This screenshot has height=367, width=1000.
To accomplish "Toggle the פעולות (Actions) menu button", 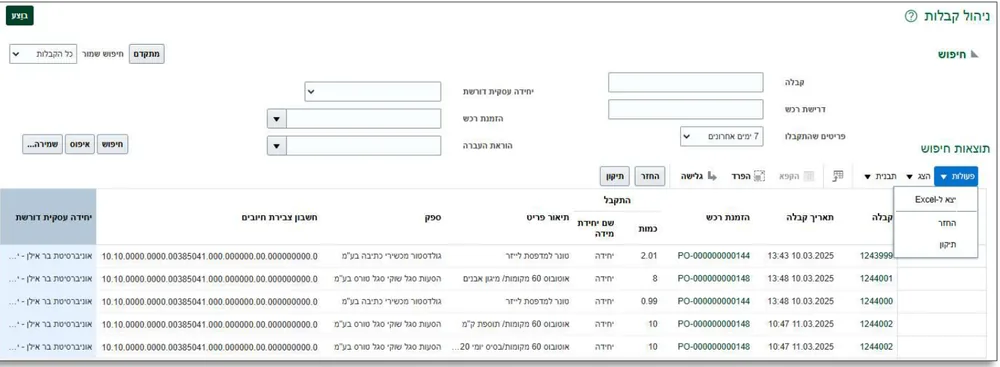I will tap(956, 176).
